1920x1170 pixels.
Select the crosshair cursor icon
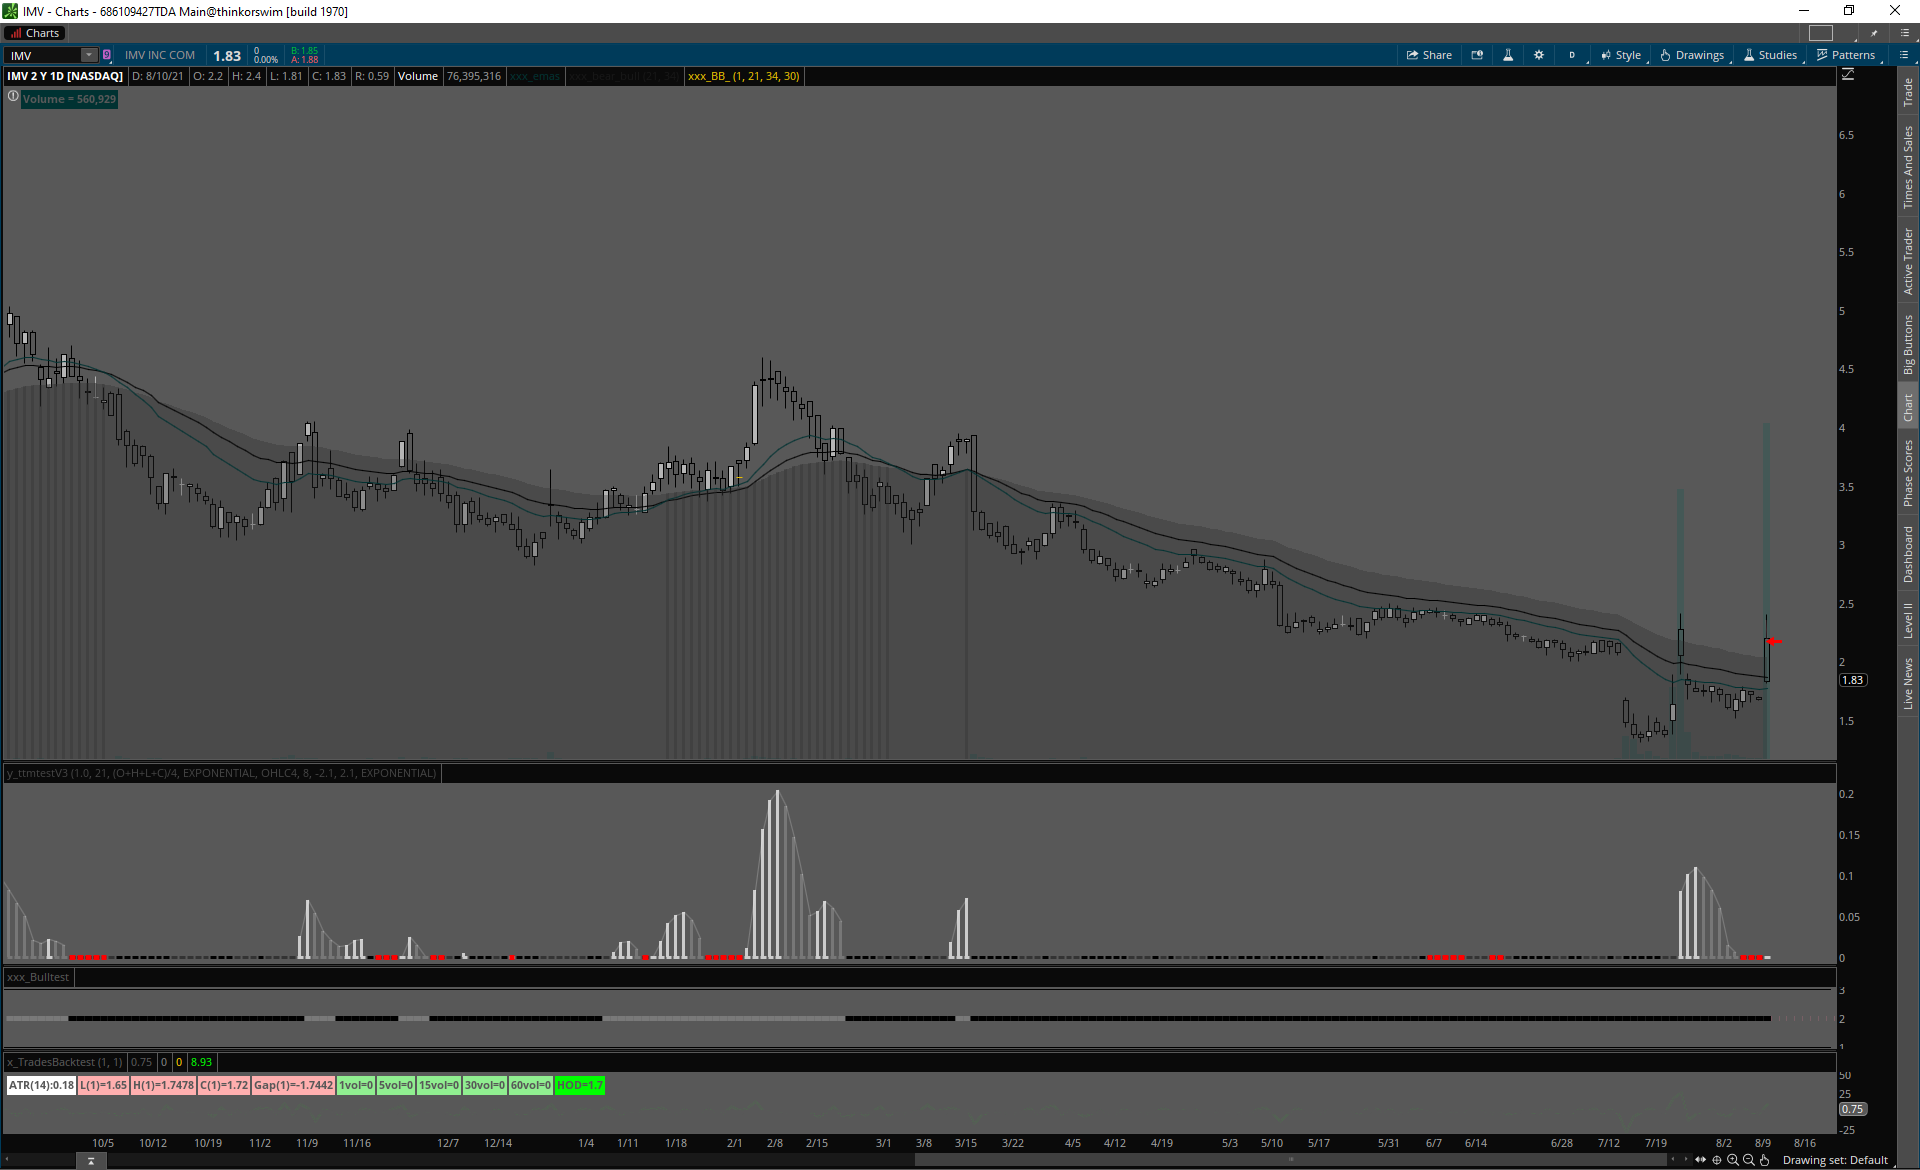pyautogui.click(x=1717, y=1160)
